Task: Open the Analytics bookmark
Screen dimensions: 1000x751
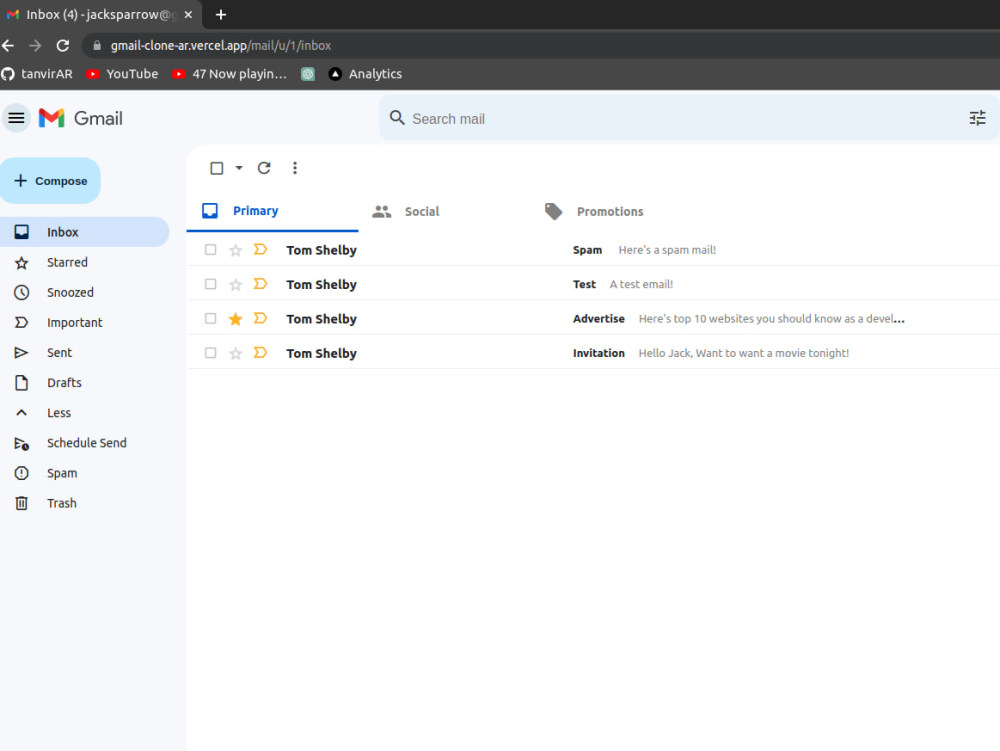Action: (x=365, y=74)
